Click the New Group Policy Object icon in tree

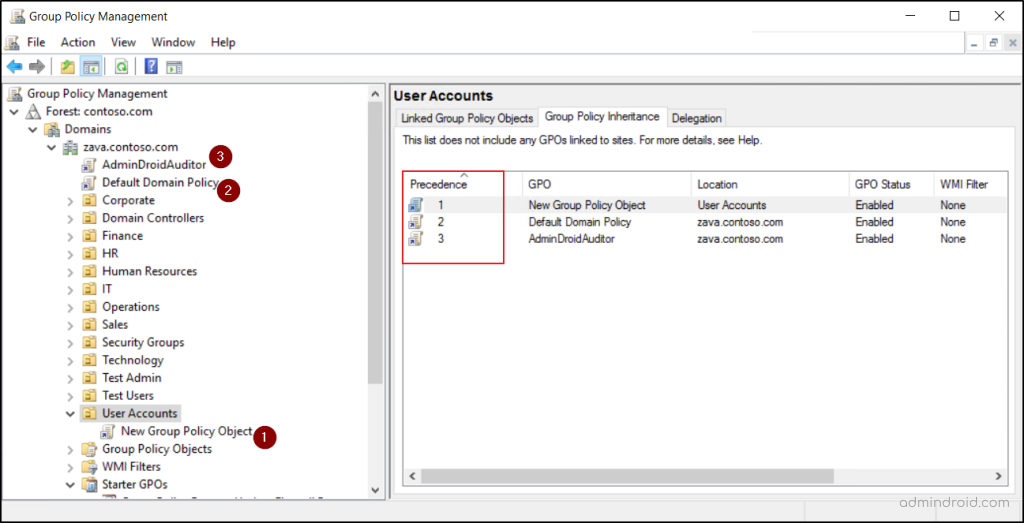[108, 432]
